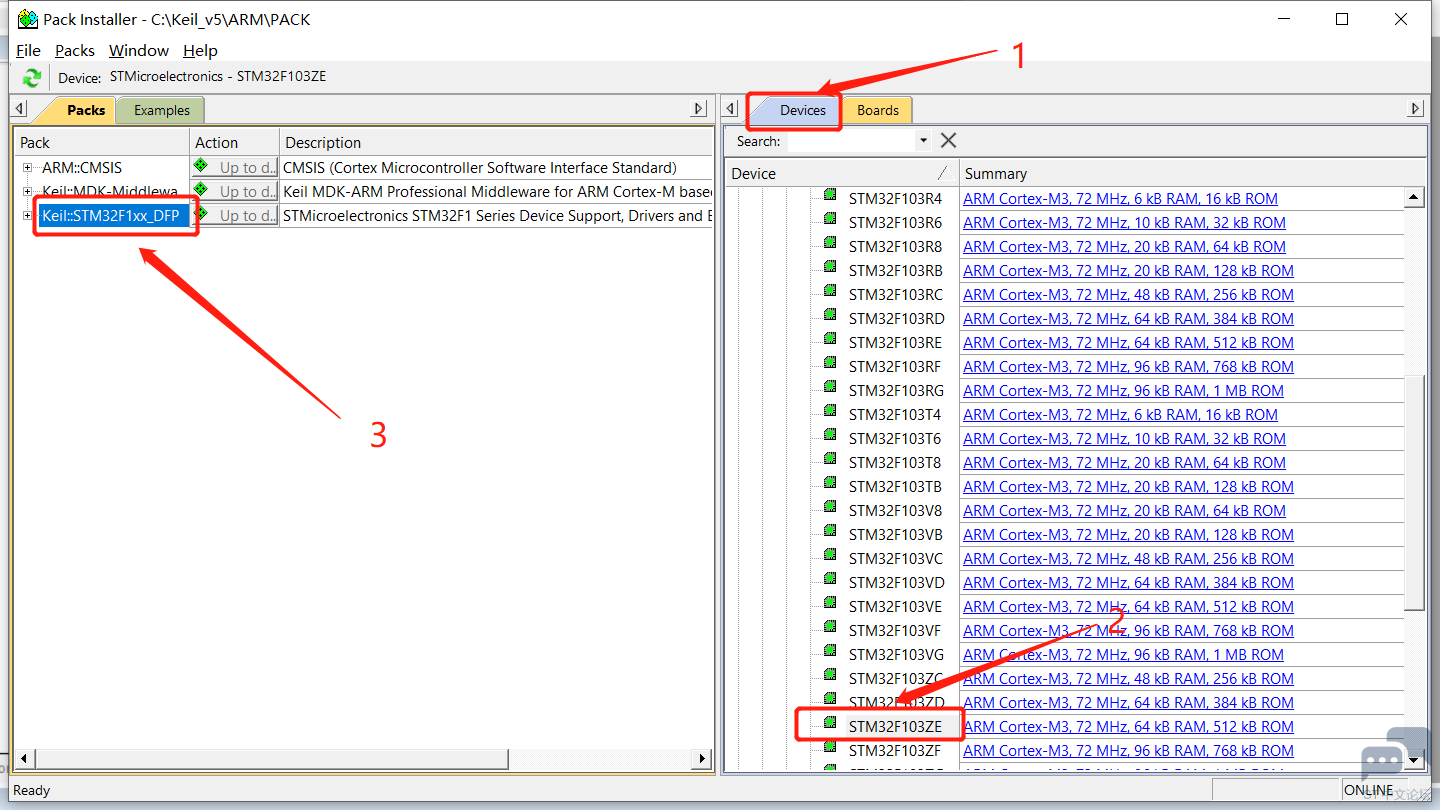Click the chip icon beside STM32F103ZF

click(830, 747)
